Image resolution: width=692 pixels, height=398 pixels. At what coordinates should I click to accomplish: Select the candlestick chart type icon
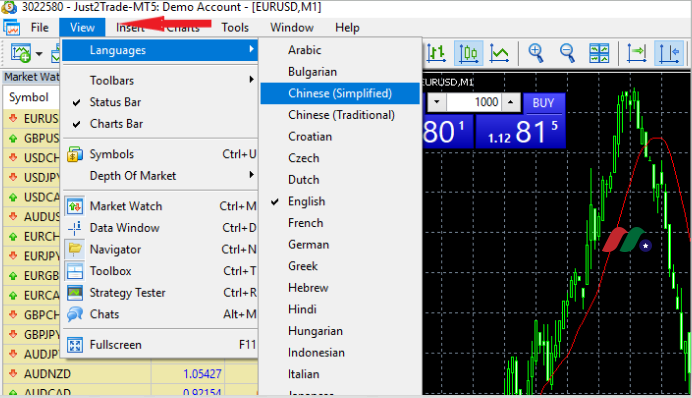point(468,53)
